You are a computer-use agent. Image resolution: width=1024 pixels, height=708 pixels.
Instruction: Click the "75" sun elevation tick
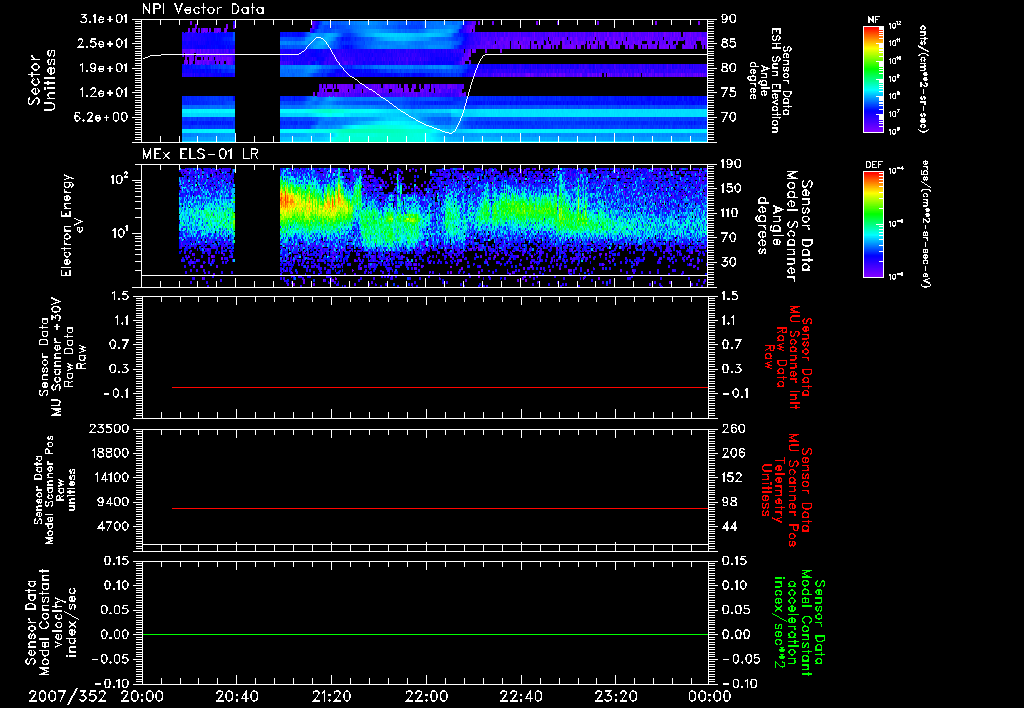729,93
